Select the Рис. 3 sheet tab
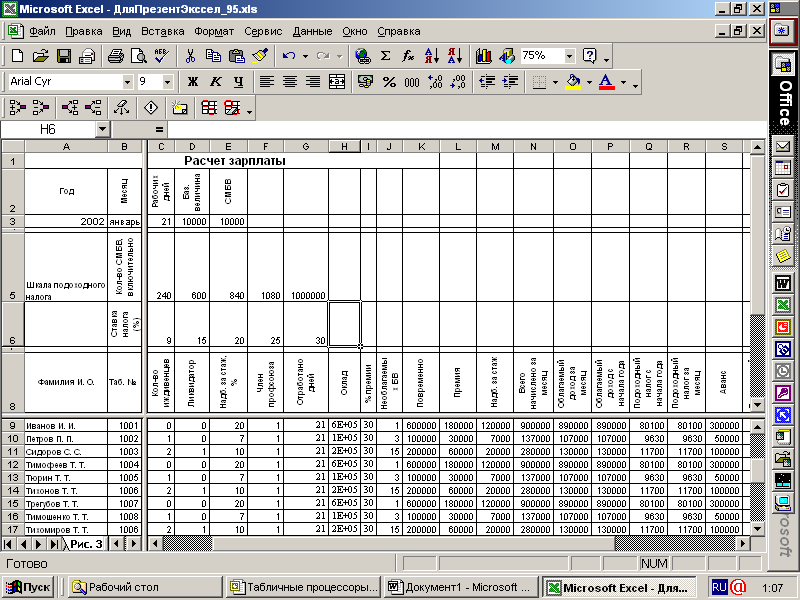This screenshot has width=800, height=600. point(84,544)
